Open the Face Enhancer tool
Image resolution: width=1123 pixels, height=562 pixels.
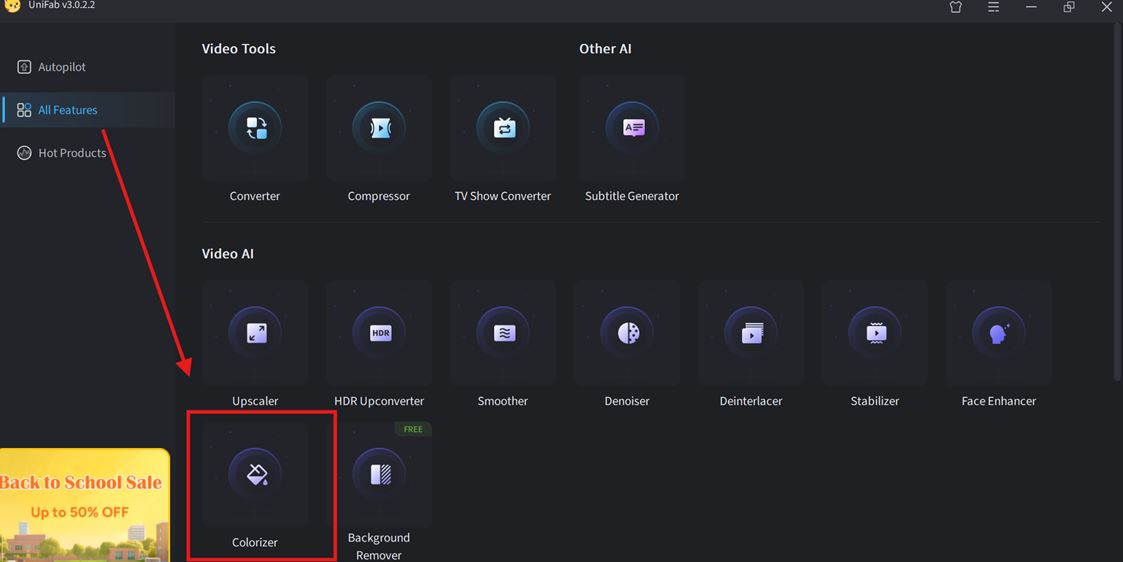(x=998, y=334)
